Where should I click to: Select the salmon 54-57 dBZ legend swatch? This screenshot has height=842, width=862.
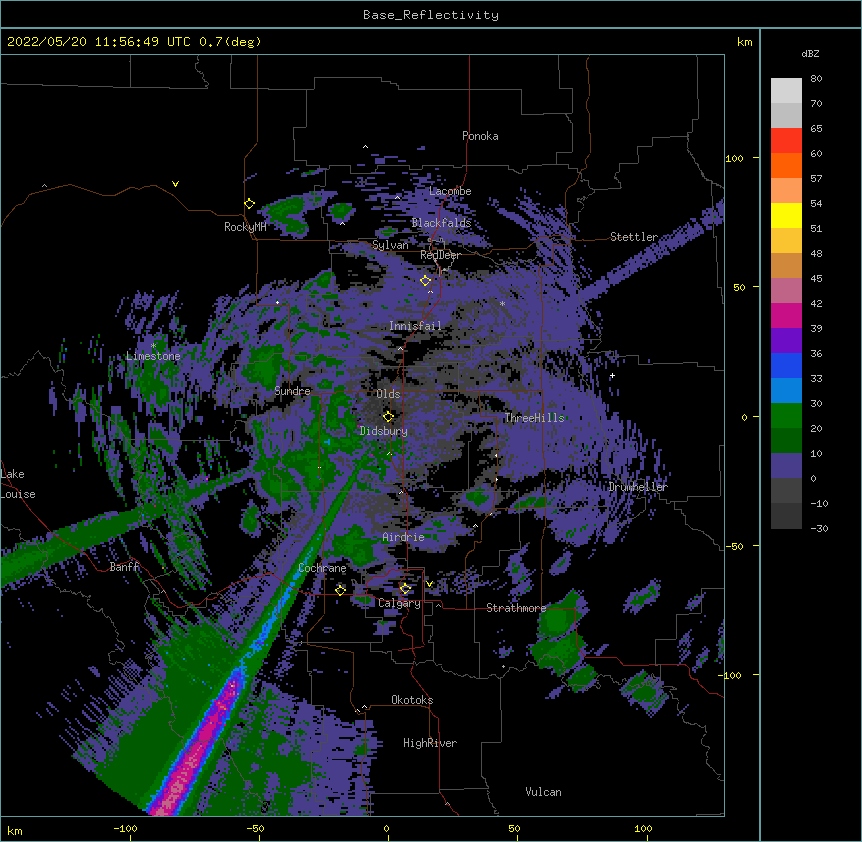tap(786, 191)
